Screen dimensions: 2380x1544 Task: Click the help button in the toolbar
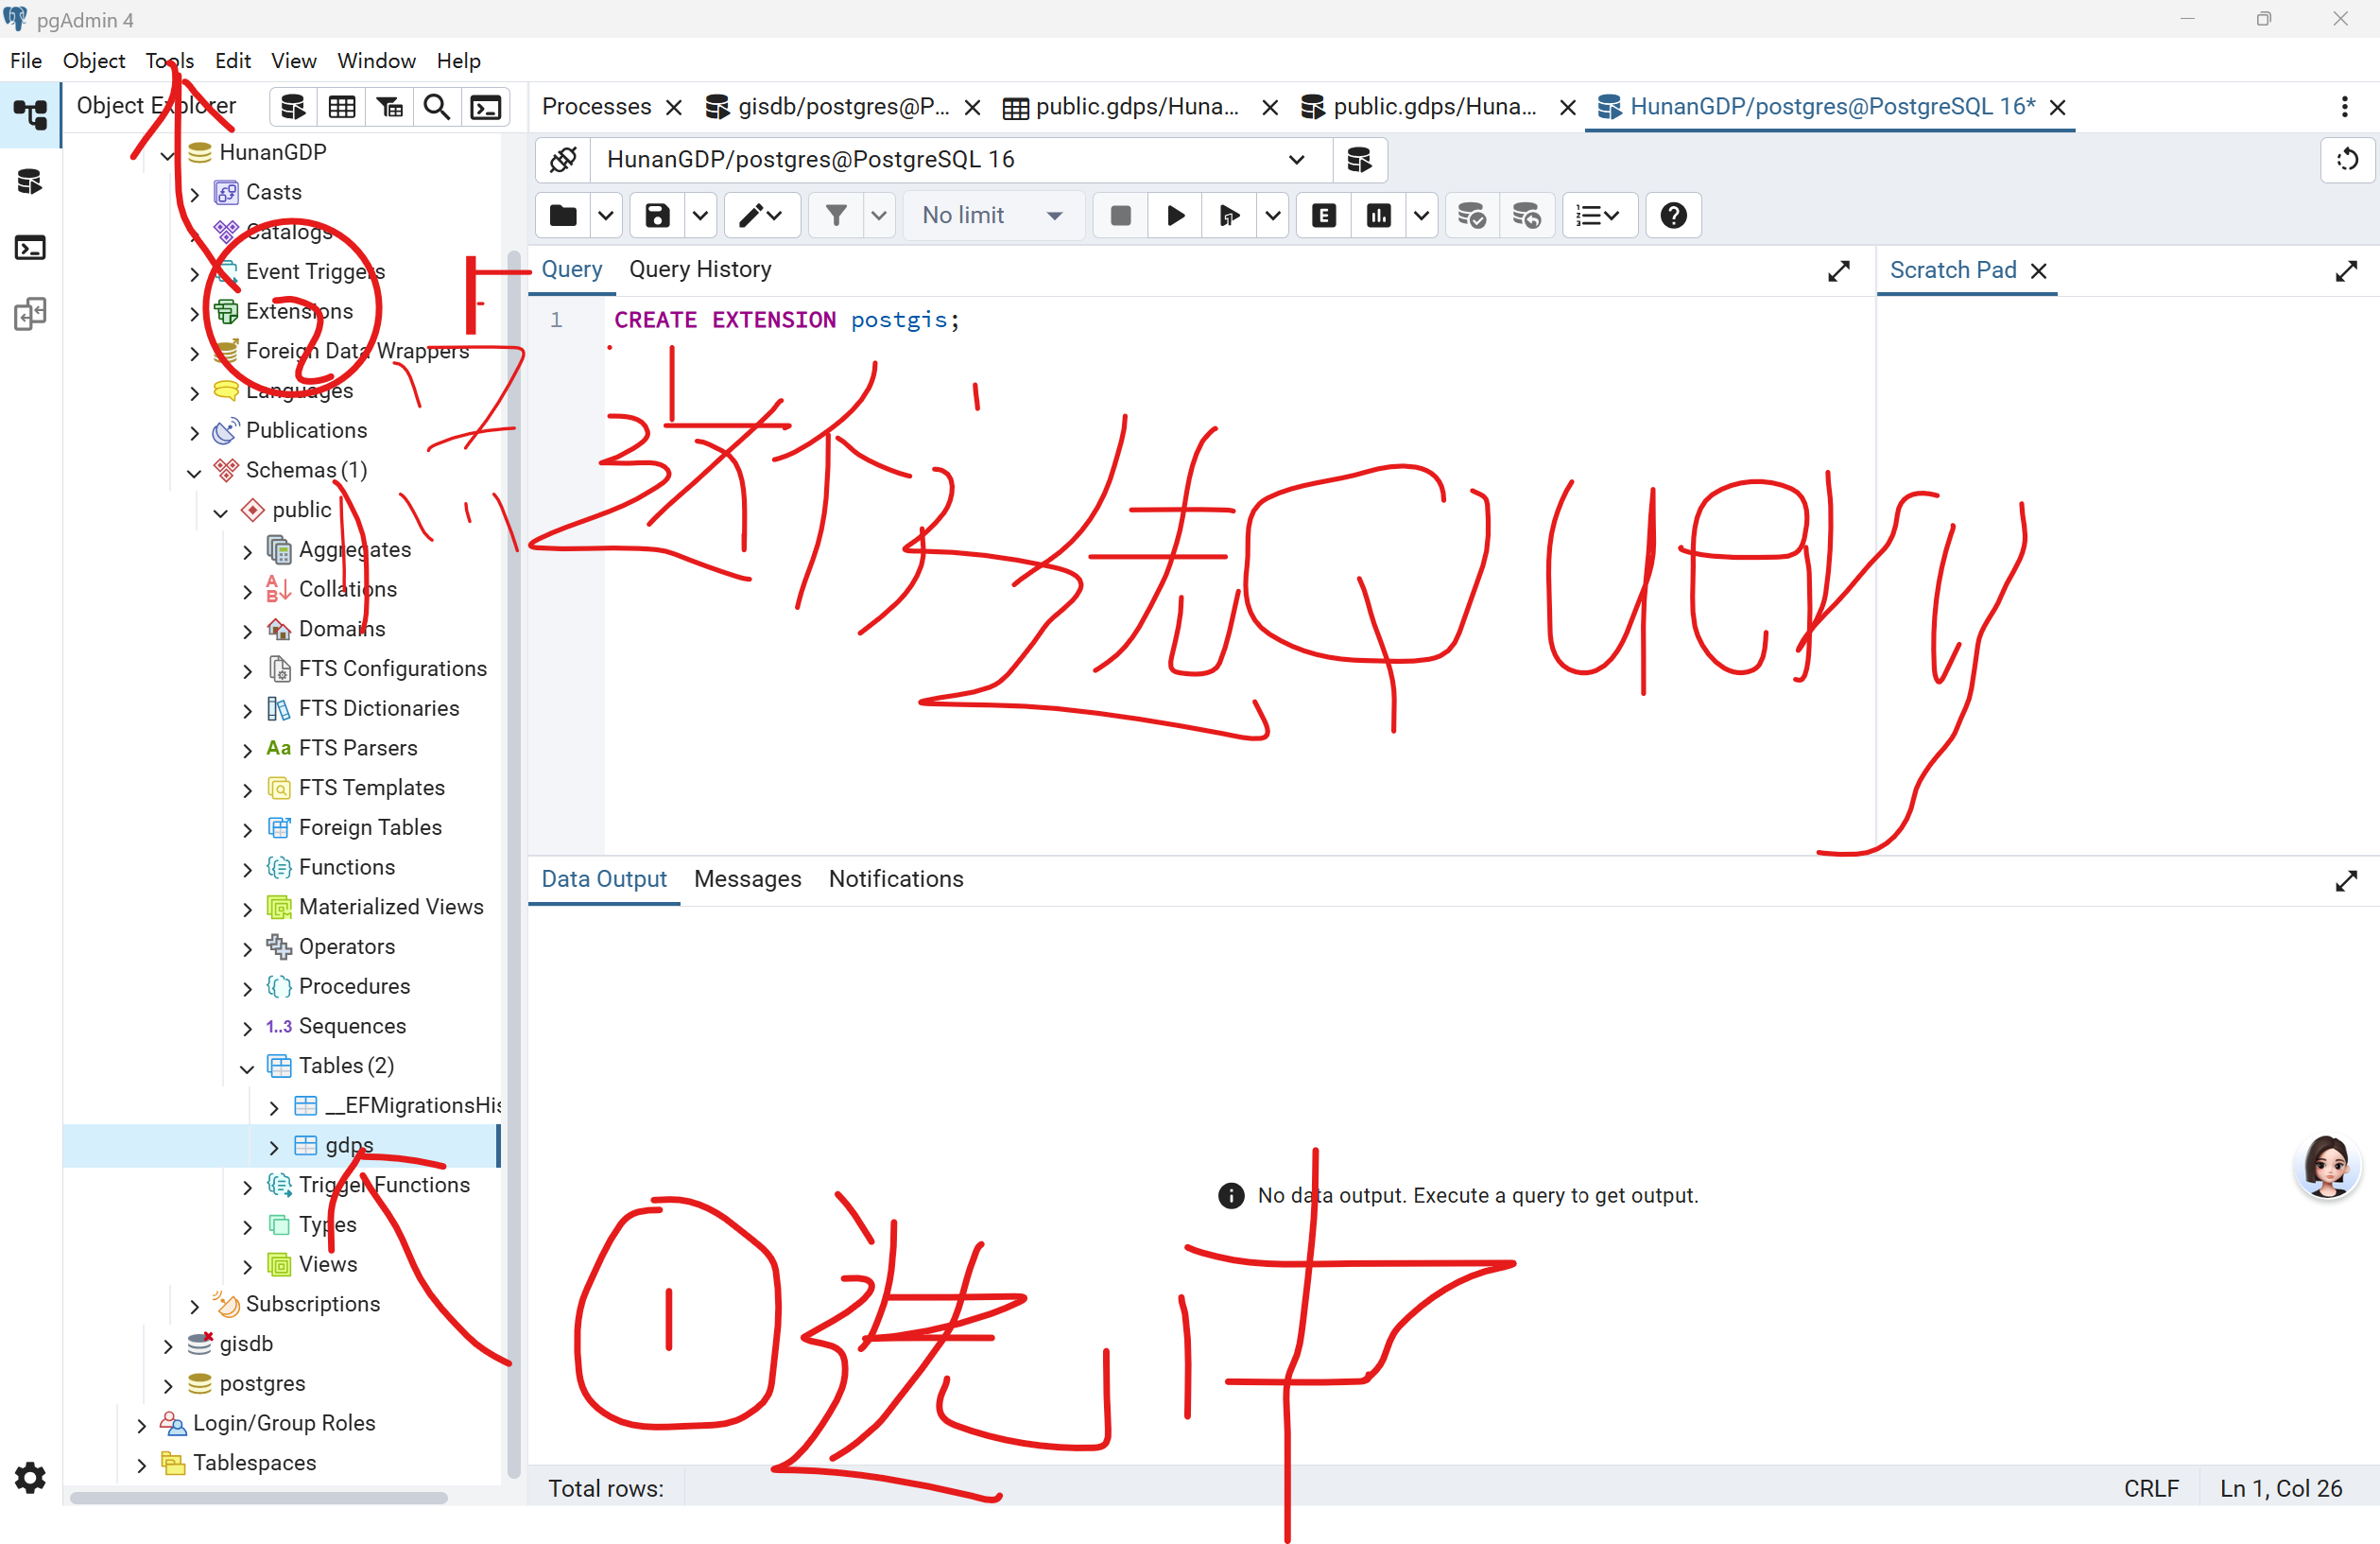pyautogui.click(x=1672, y=215)
